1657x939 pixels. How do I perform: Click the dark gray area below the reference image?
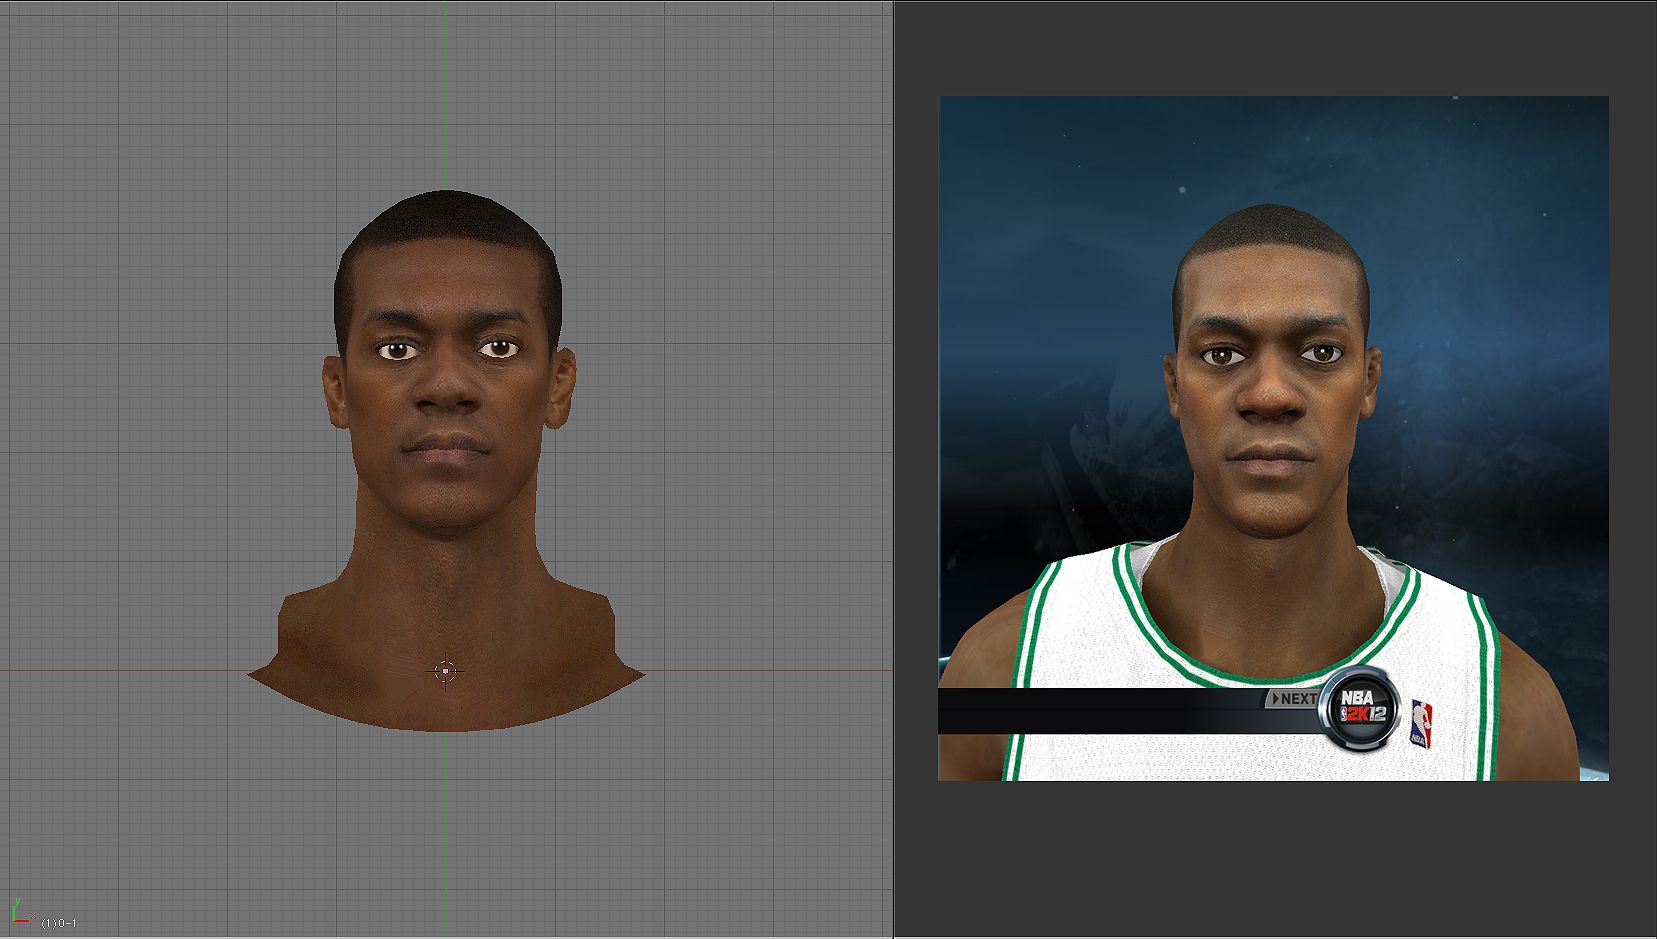1272,860
